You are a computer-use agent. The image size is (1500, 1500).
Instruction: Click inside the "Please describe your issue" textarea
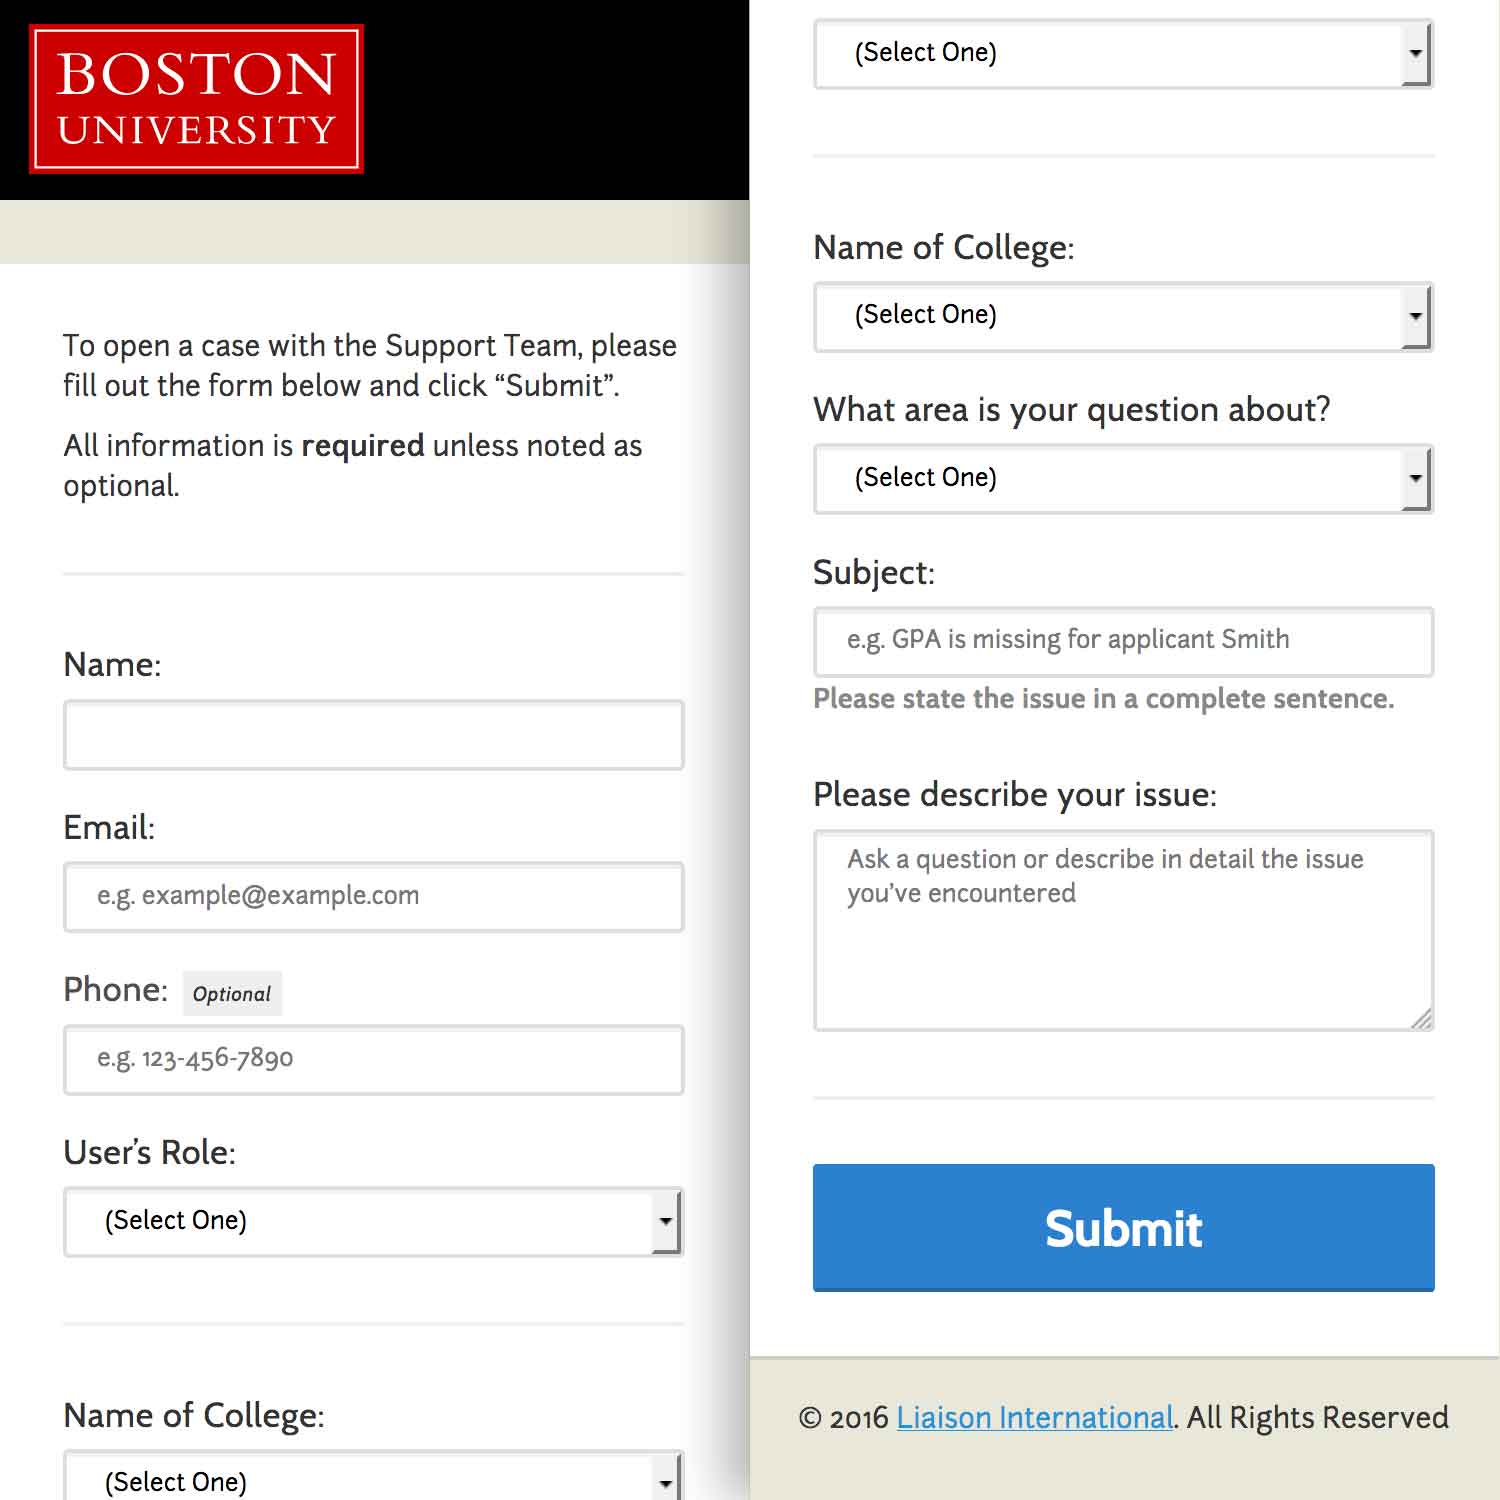click(1123, 950)
